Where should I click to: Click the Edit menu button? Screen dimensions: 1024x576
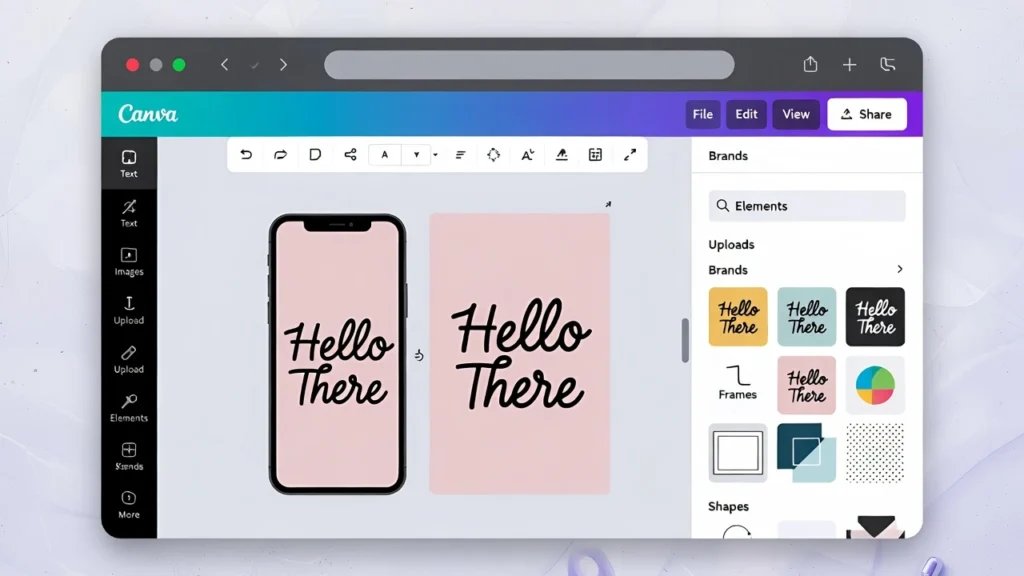point(746,114)
